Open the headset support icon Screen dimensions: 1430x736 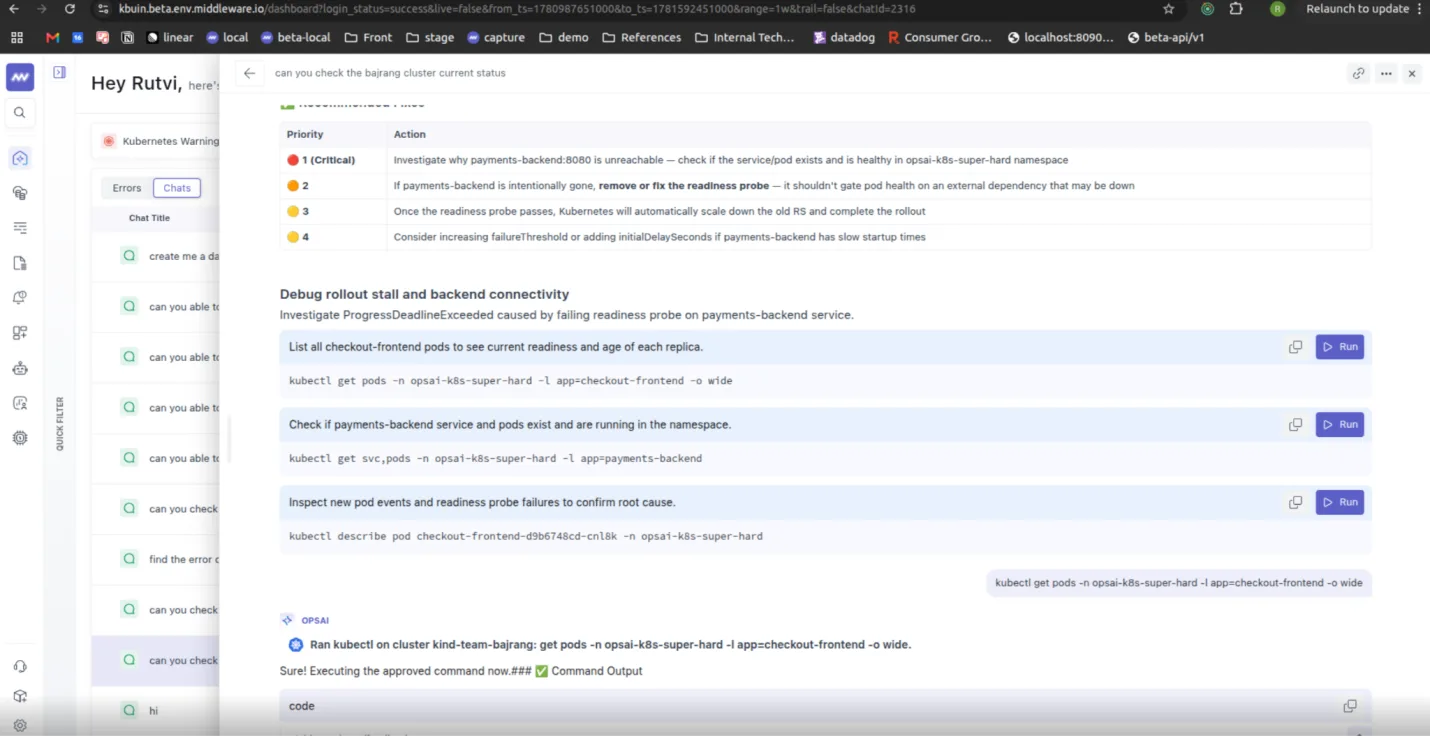click(20, 667)
